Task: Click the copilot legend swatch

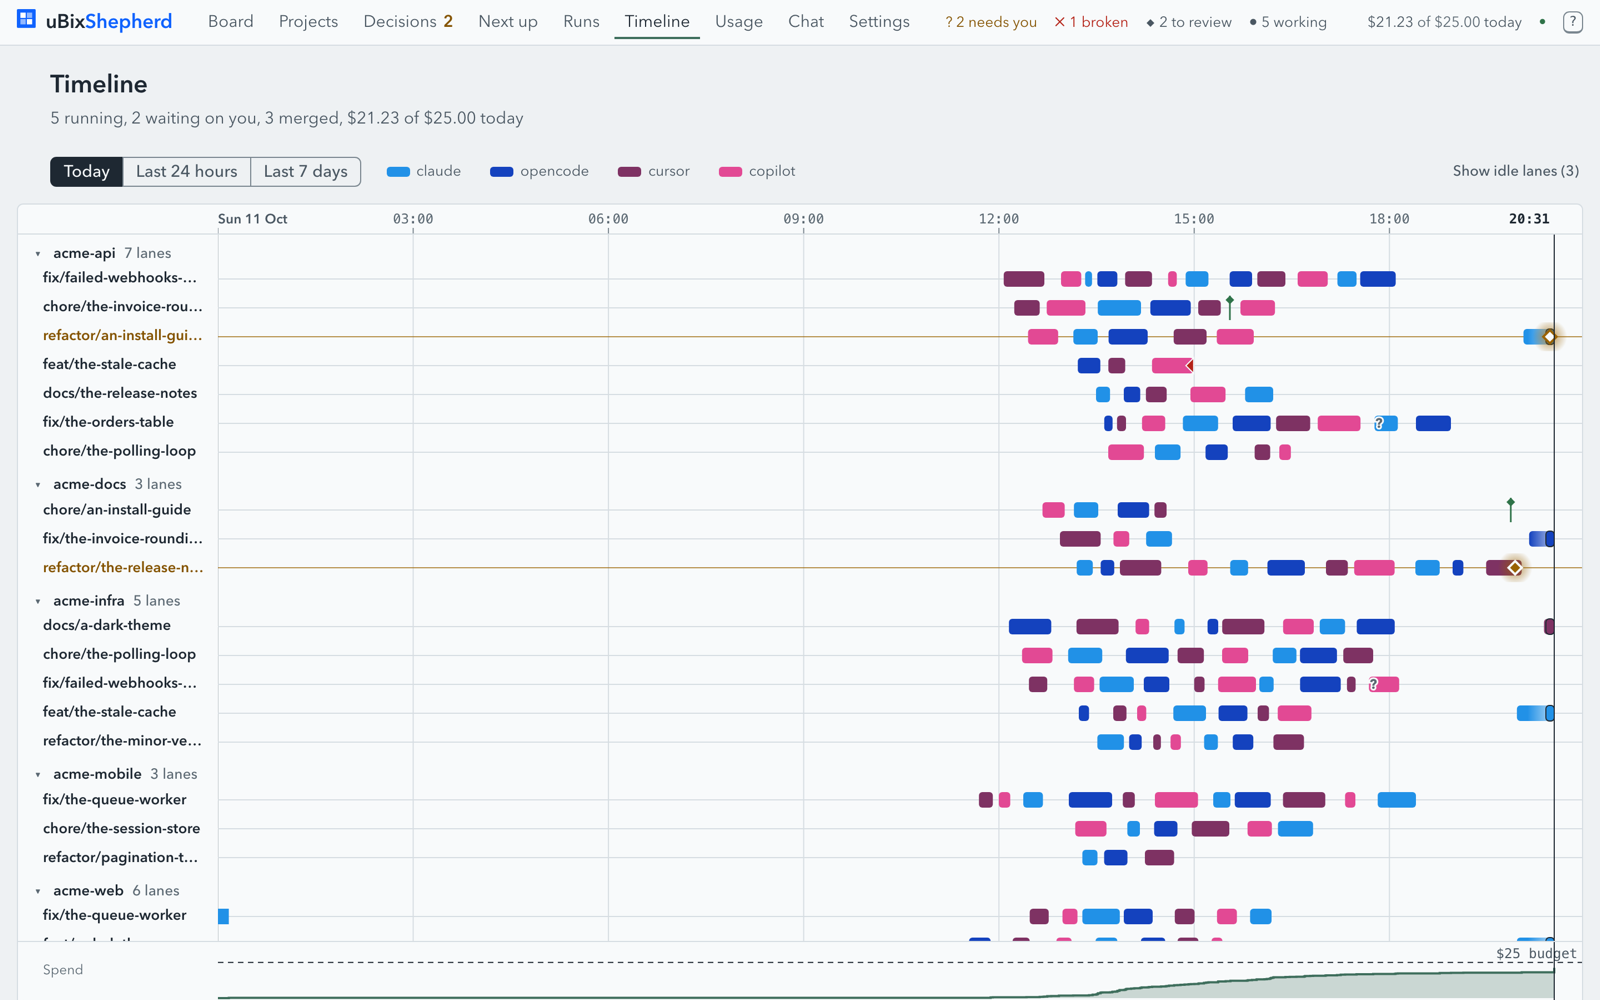Action: (x=730, y=172)
